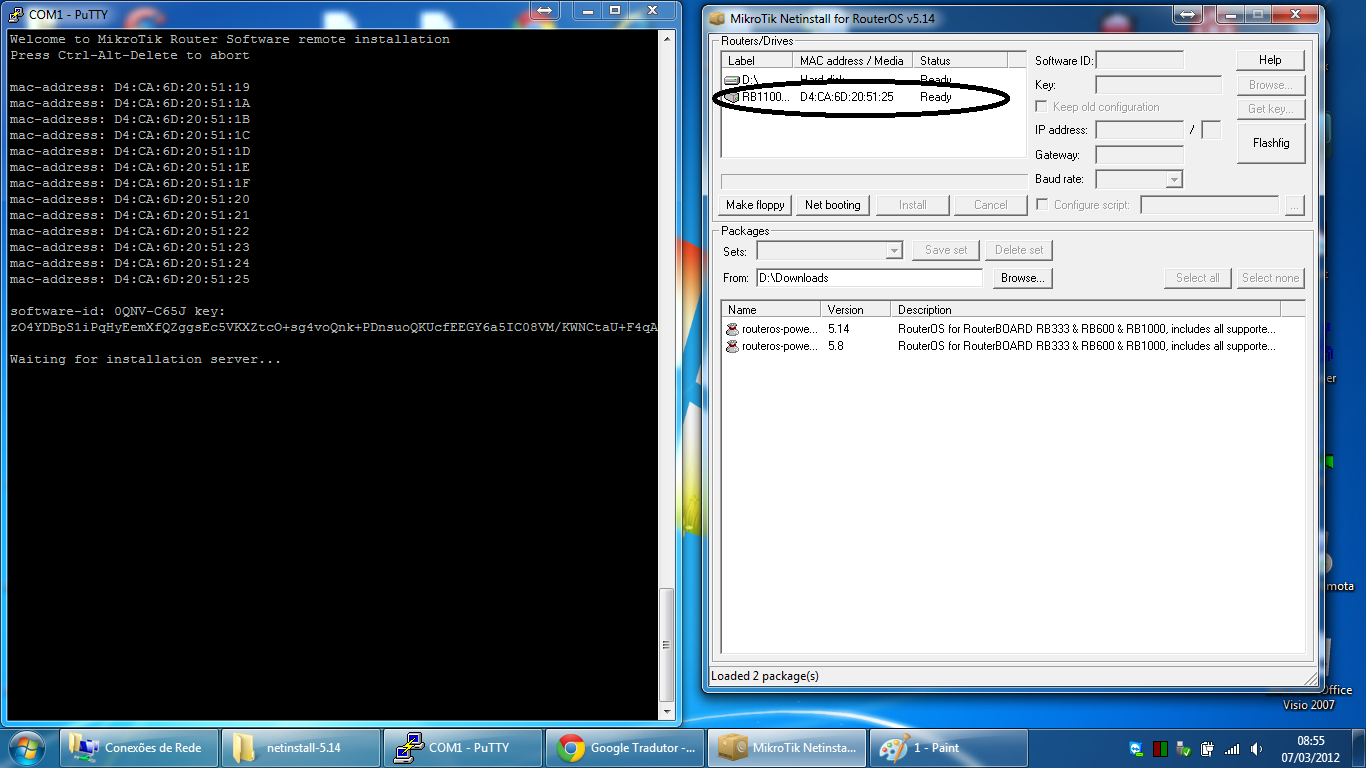Viewport: 1366px width, 768px height.
Task: Click the Select none button
Action: pos(1270,278)
